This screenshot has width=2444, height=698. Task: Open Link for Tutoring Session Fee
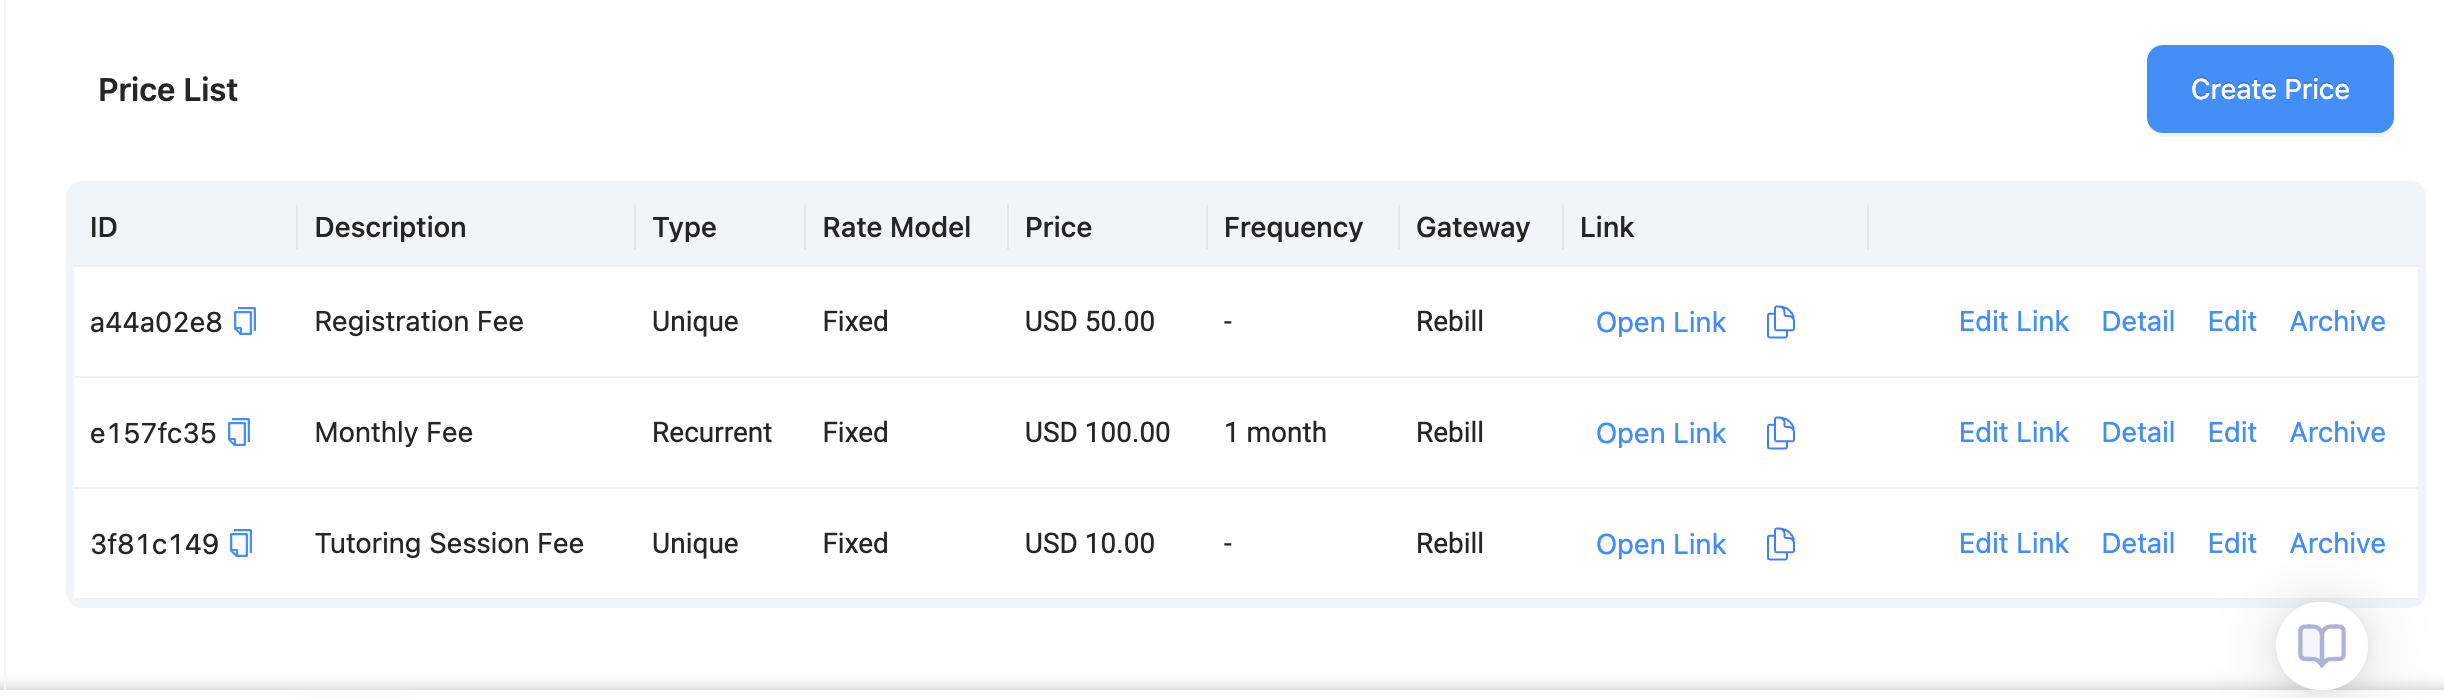point(1660,544)
